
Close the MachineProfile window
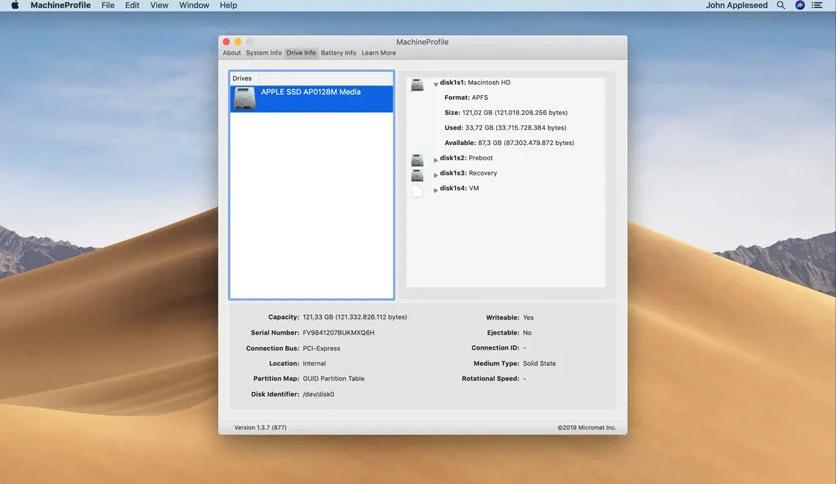[x=226, y=42]
